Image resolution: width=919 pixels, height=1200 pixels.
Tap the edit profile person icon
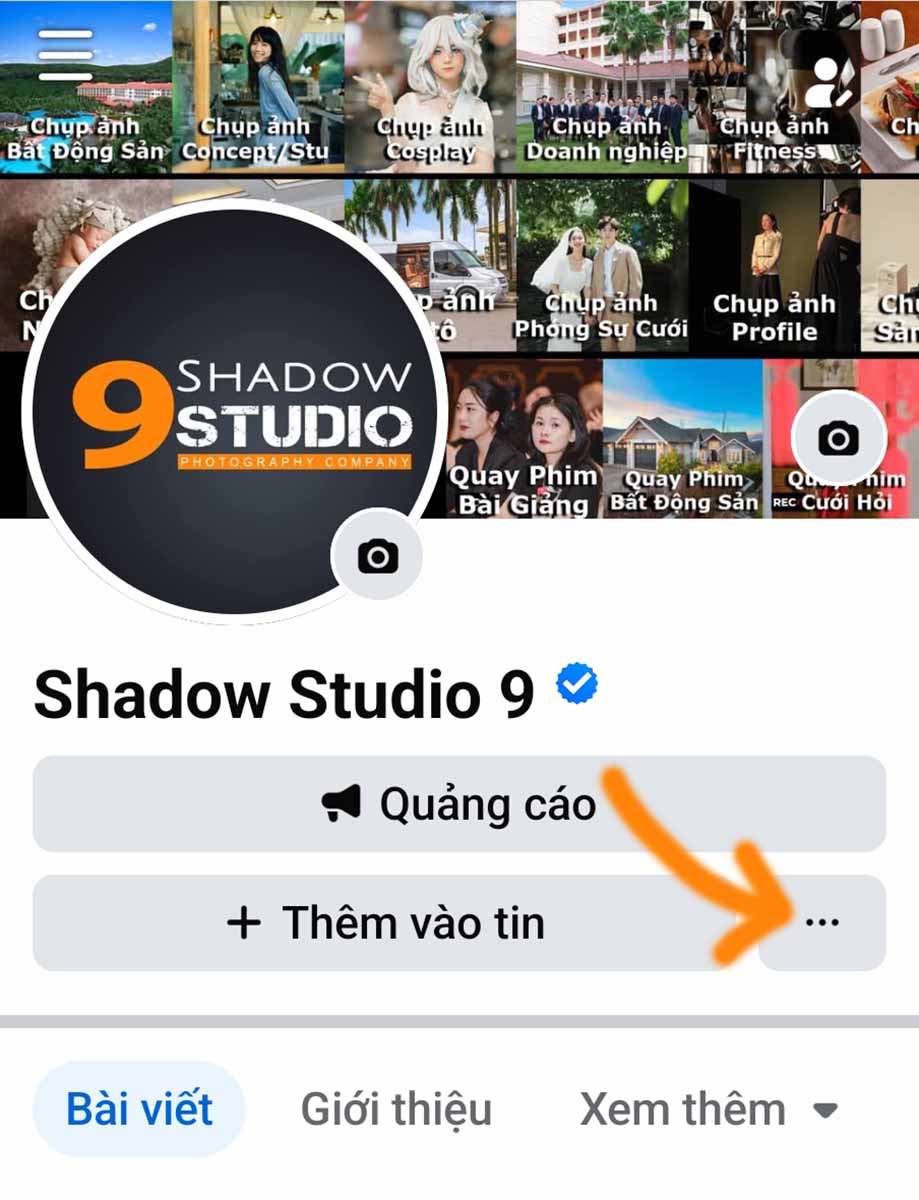pyautogui.click(x=827, y=84)
